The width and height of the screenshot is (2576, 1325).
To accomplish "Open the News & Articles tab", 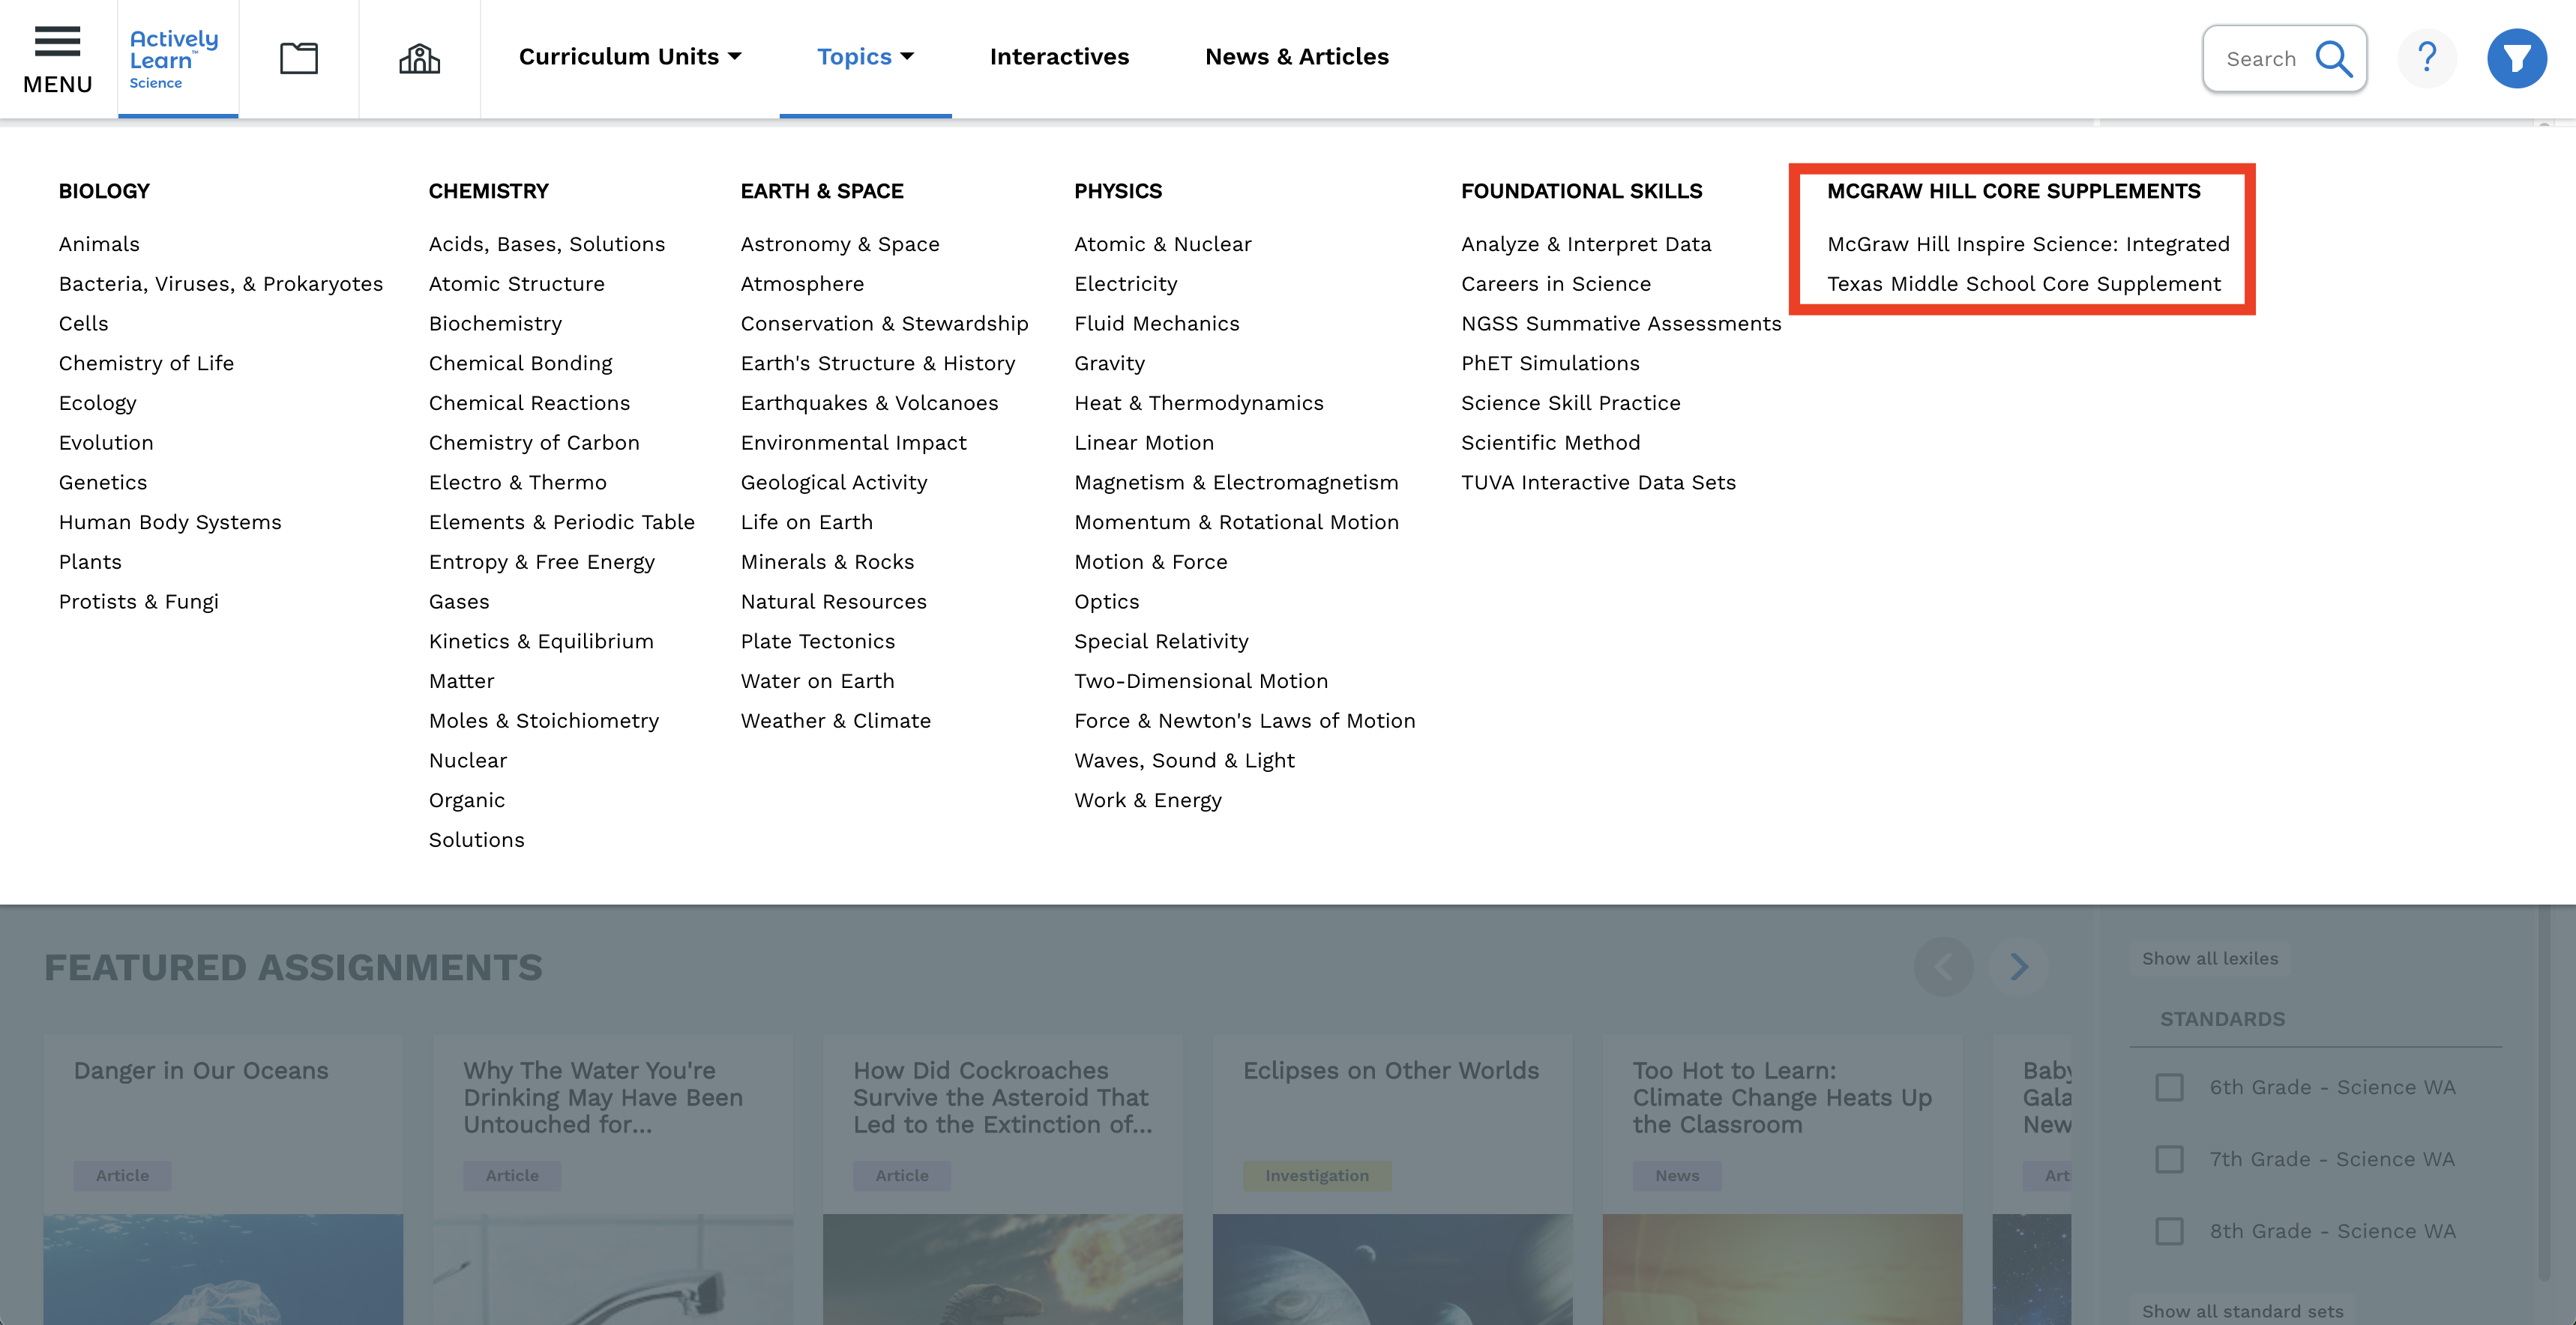I will point(1296,57).
